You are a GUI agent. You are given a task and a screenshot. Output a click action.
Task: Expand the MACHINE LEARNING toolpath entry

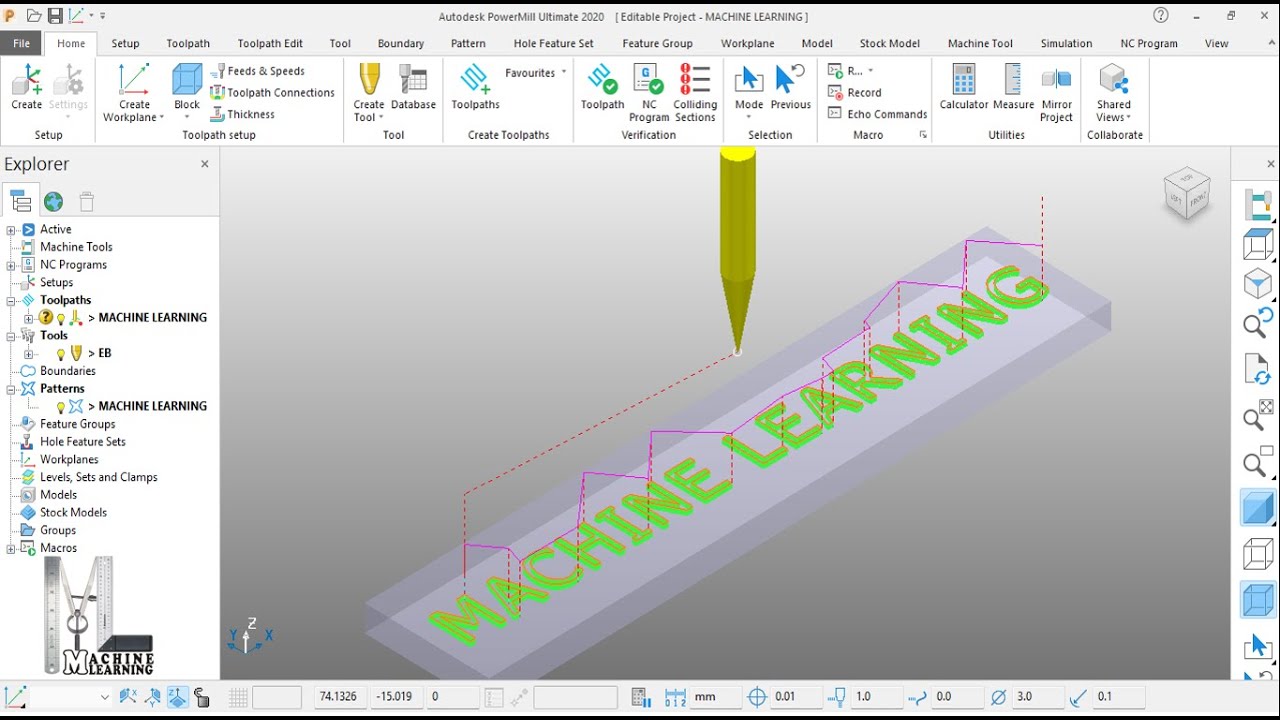point(29,318)
